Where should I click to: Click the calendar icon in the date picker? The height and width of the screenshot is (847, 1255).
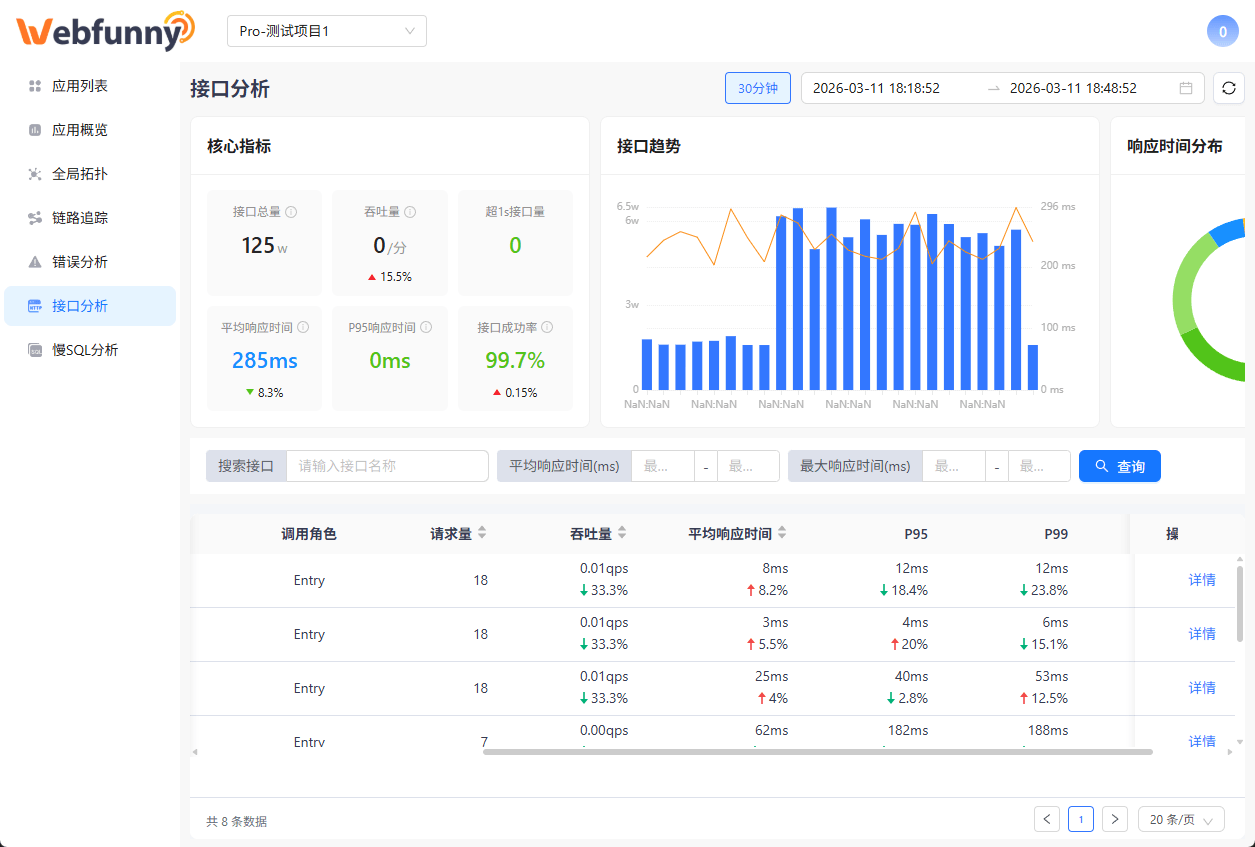tap(1186, 87)
